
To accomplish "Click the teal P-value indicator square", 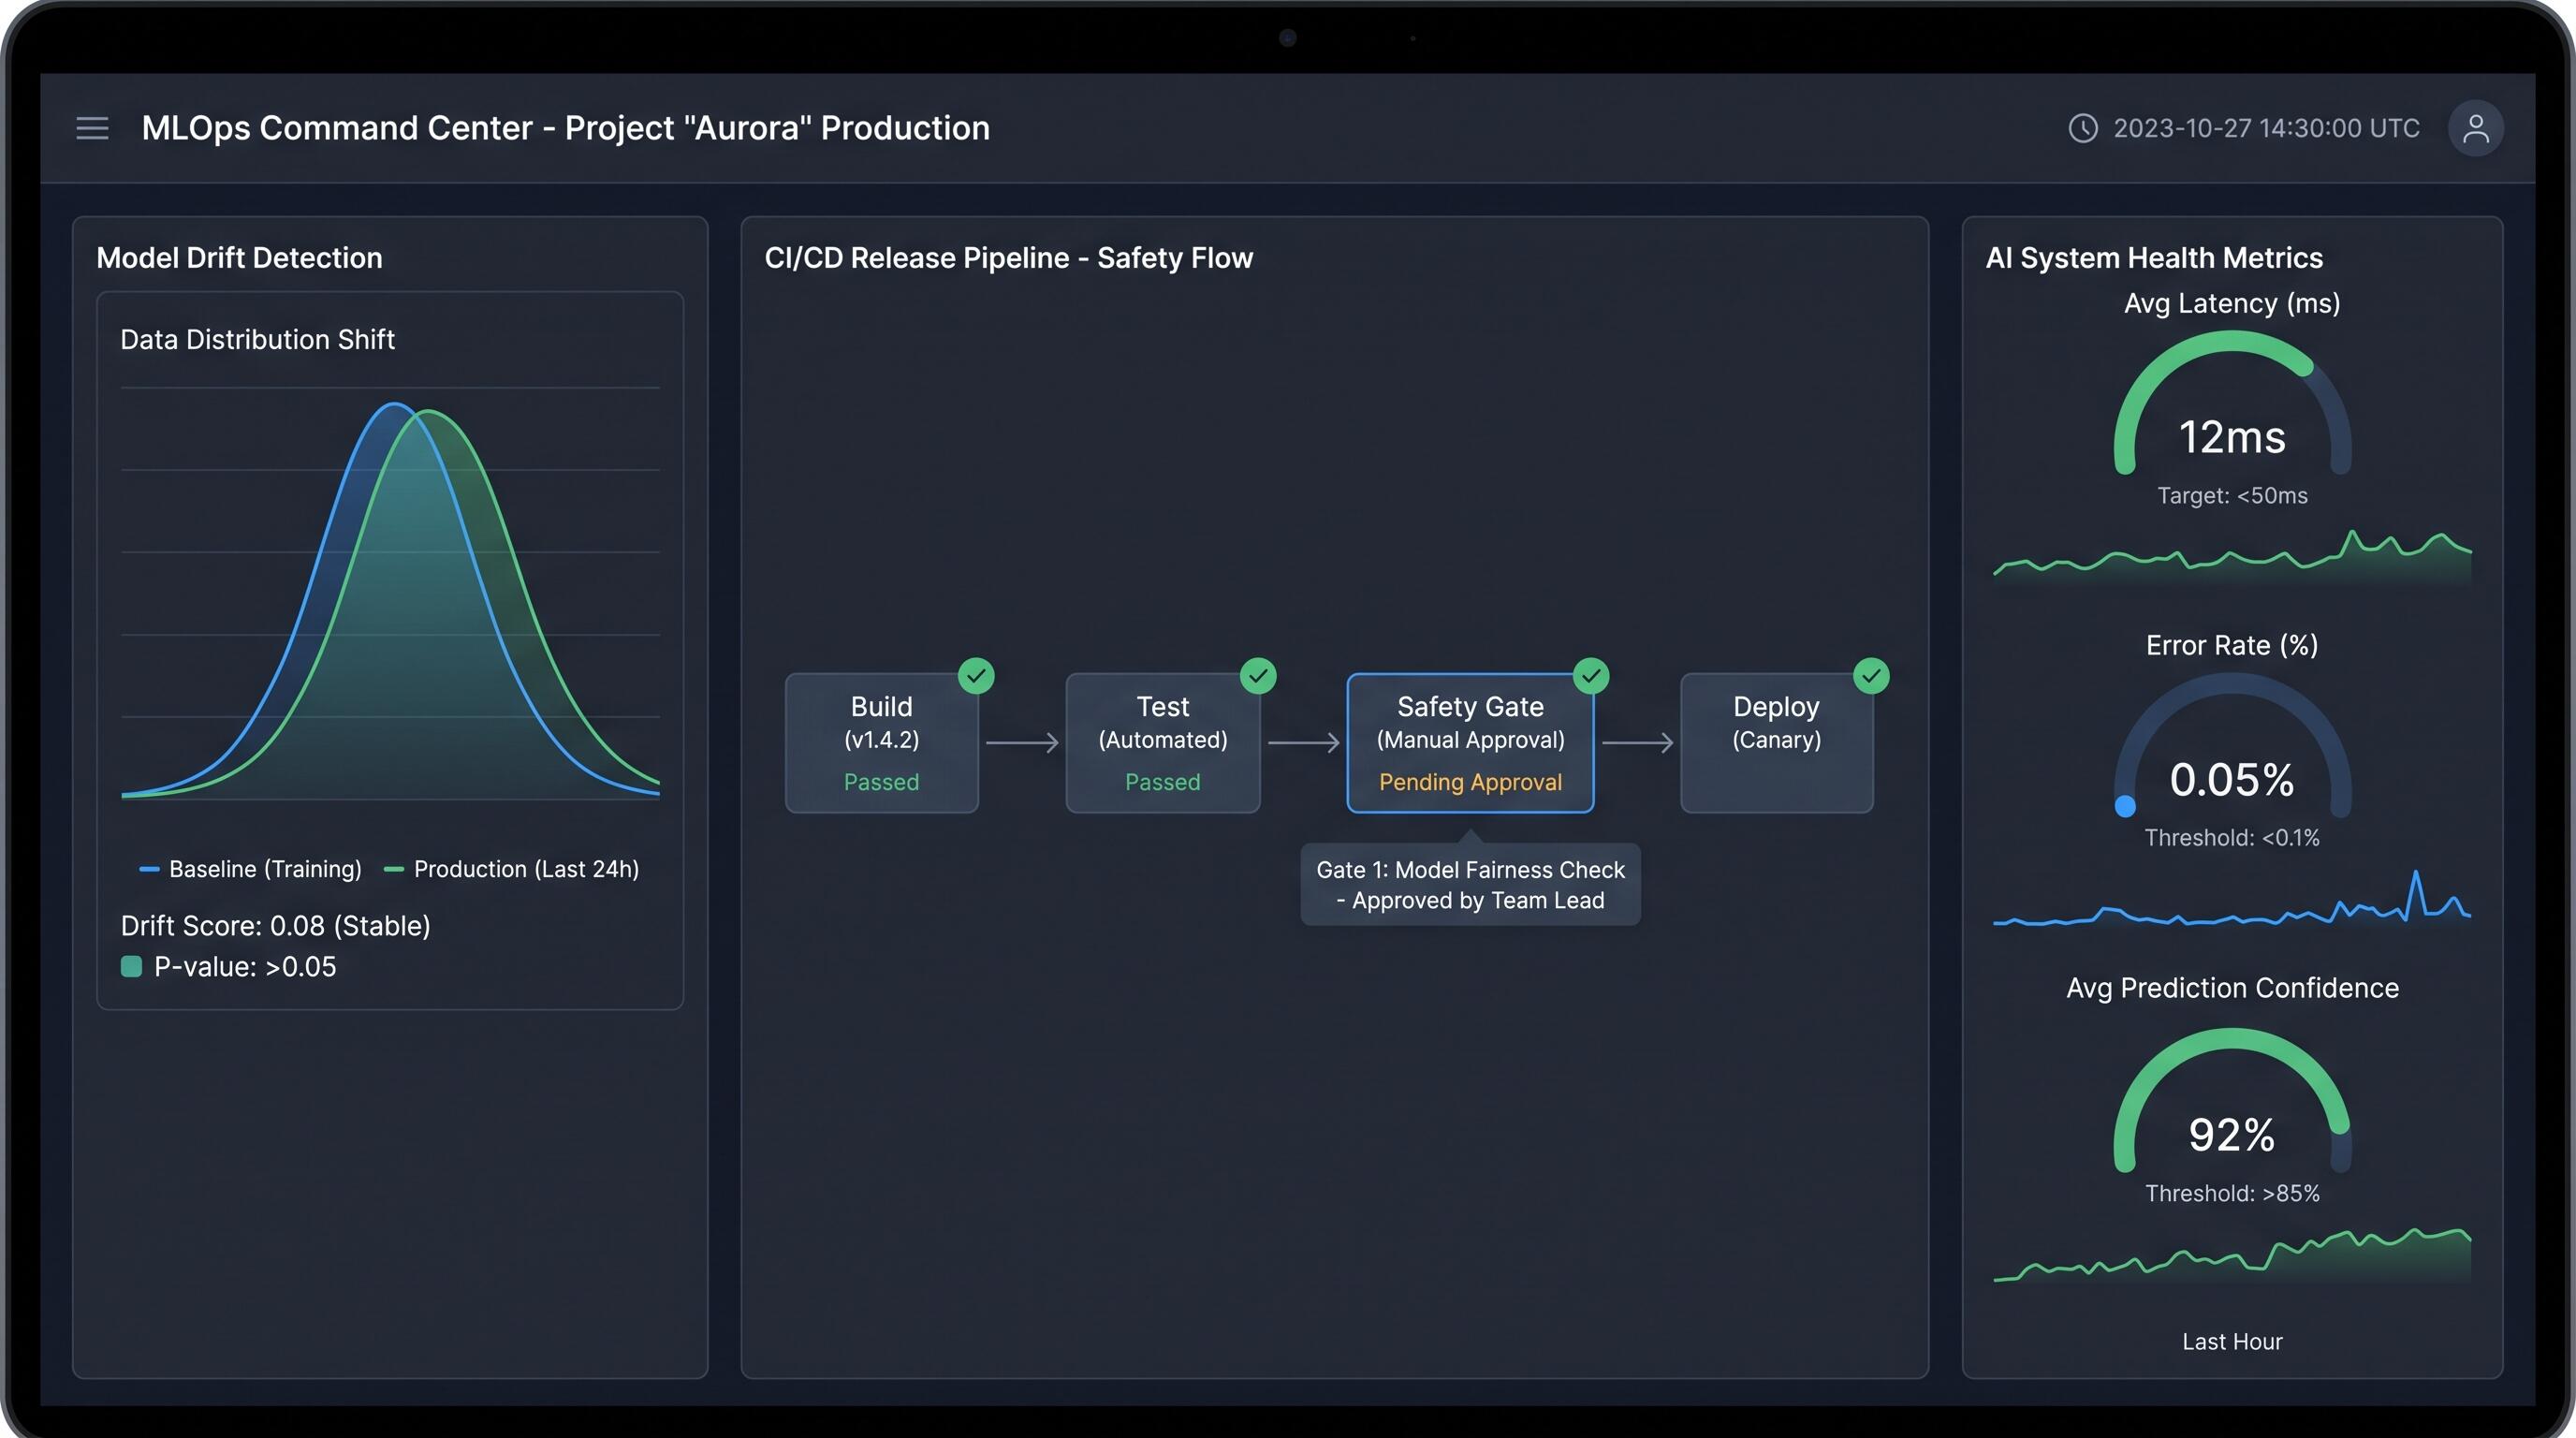I will (x=131, y=966).
